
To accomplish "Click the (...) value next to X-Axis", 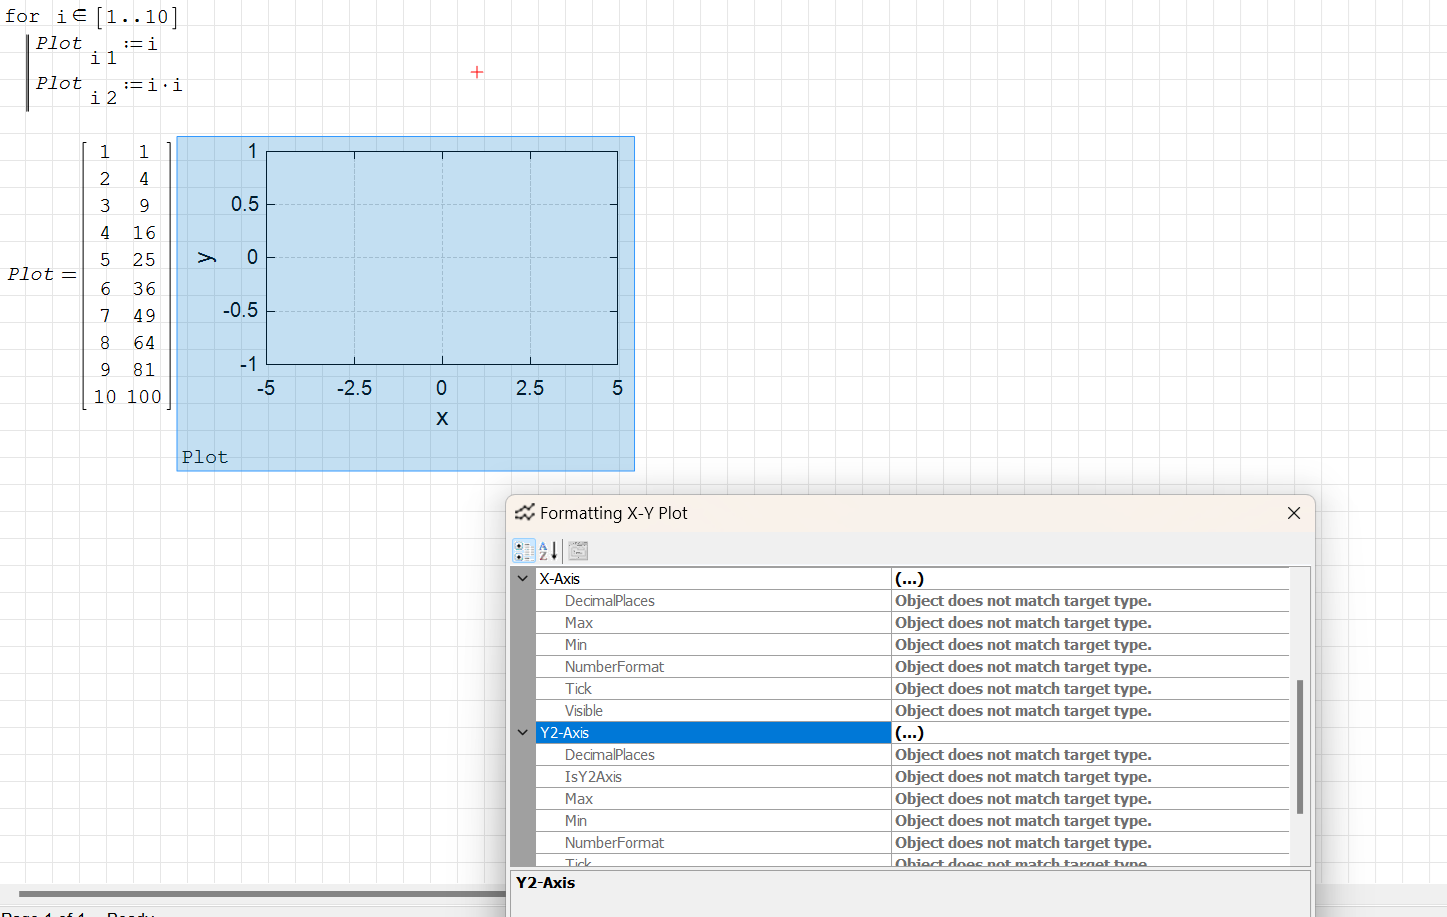I will (908, 578).
